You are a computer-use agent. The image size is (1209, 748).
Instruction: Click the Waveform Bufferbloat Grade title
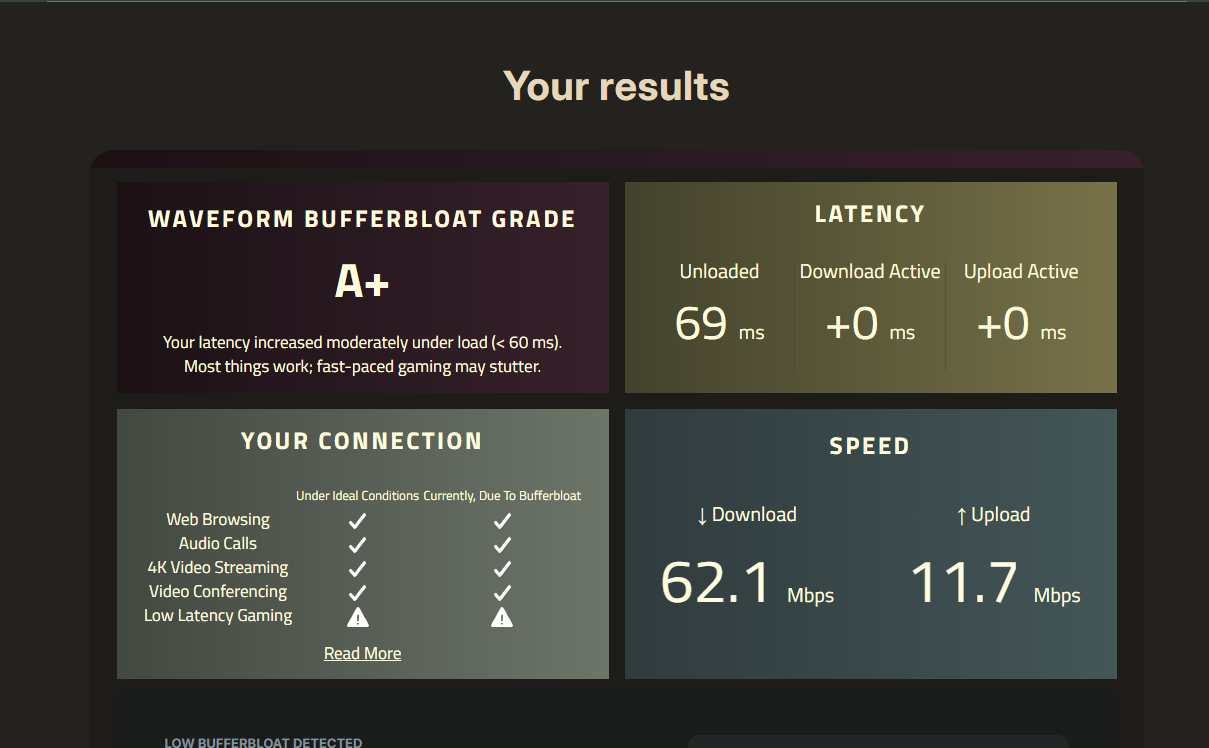click(362, 219)
